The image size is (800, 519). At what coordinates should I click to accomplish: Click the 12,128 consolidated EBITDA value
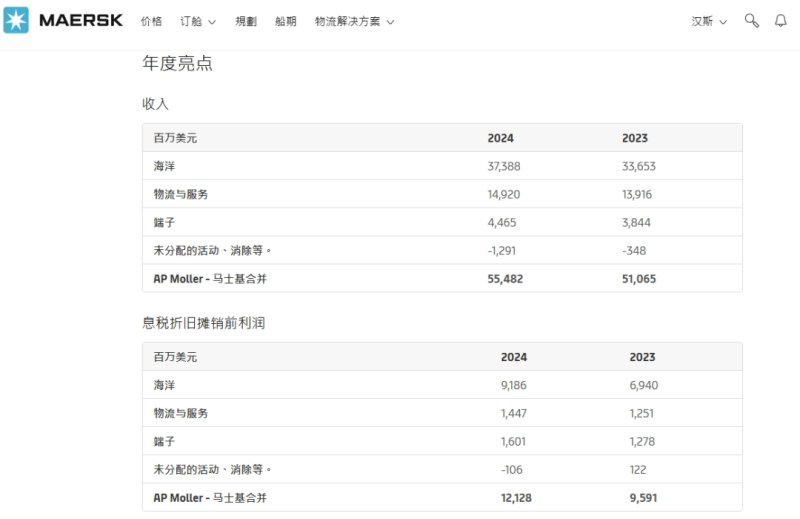(x=518, y=498)
